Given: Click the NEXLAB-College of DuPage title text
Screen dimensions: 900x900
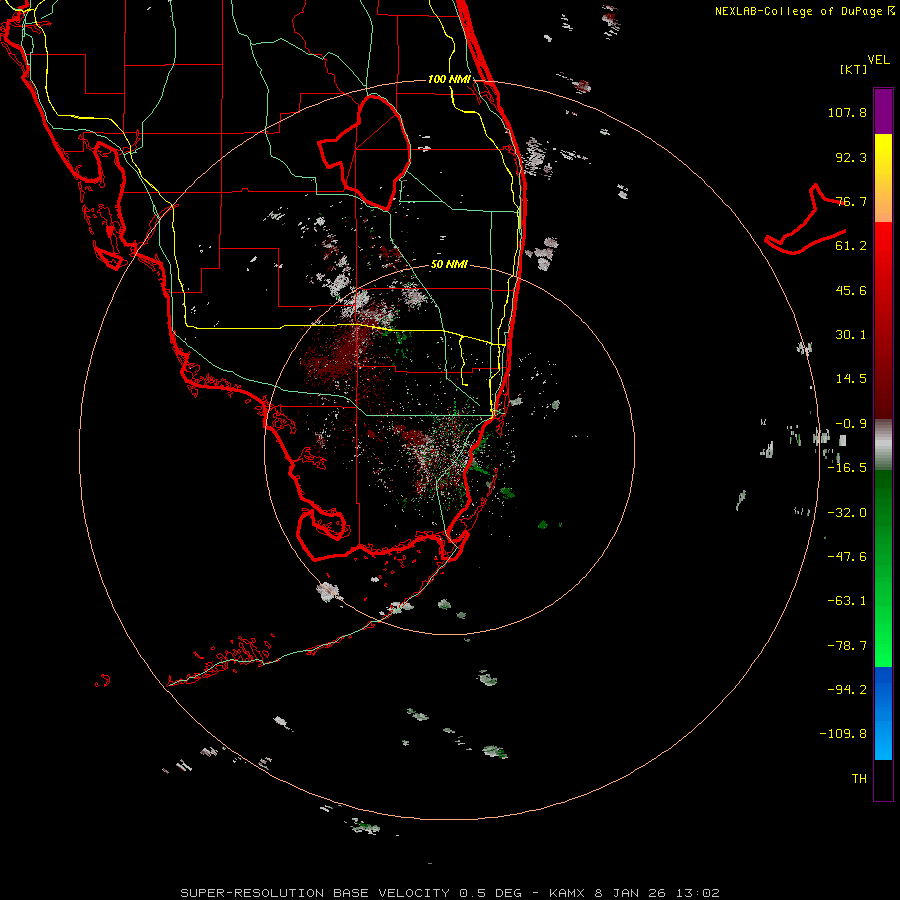Looking at the screenshot, I should (799, 11).
